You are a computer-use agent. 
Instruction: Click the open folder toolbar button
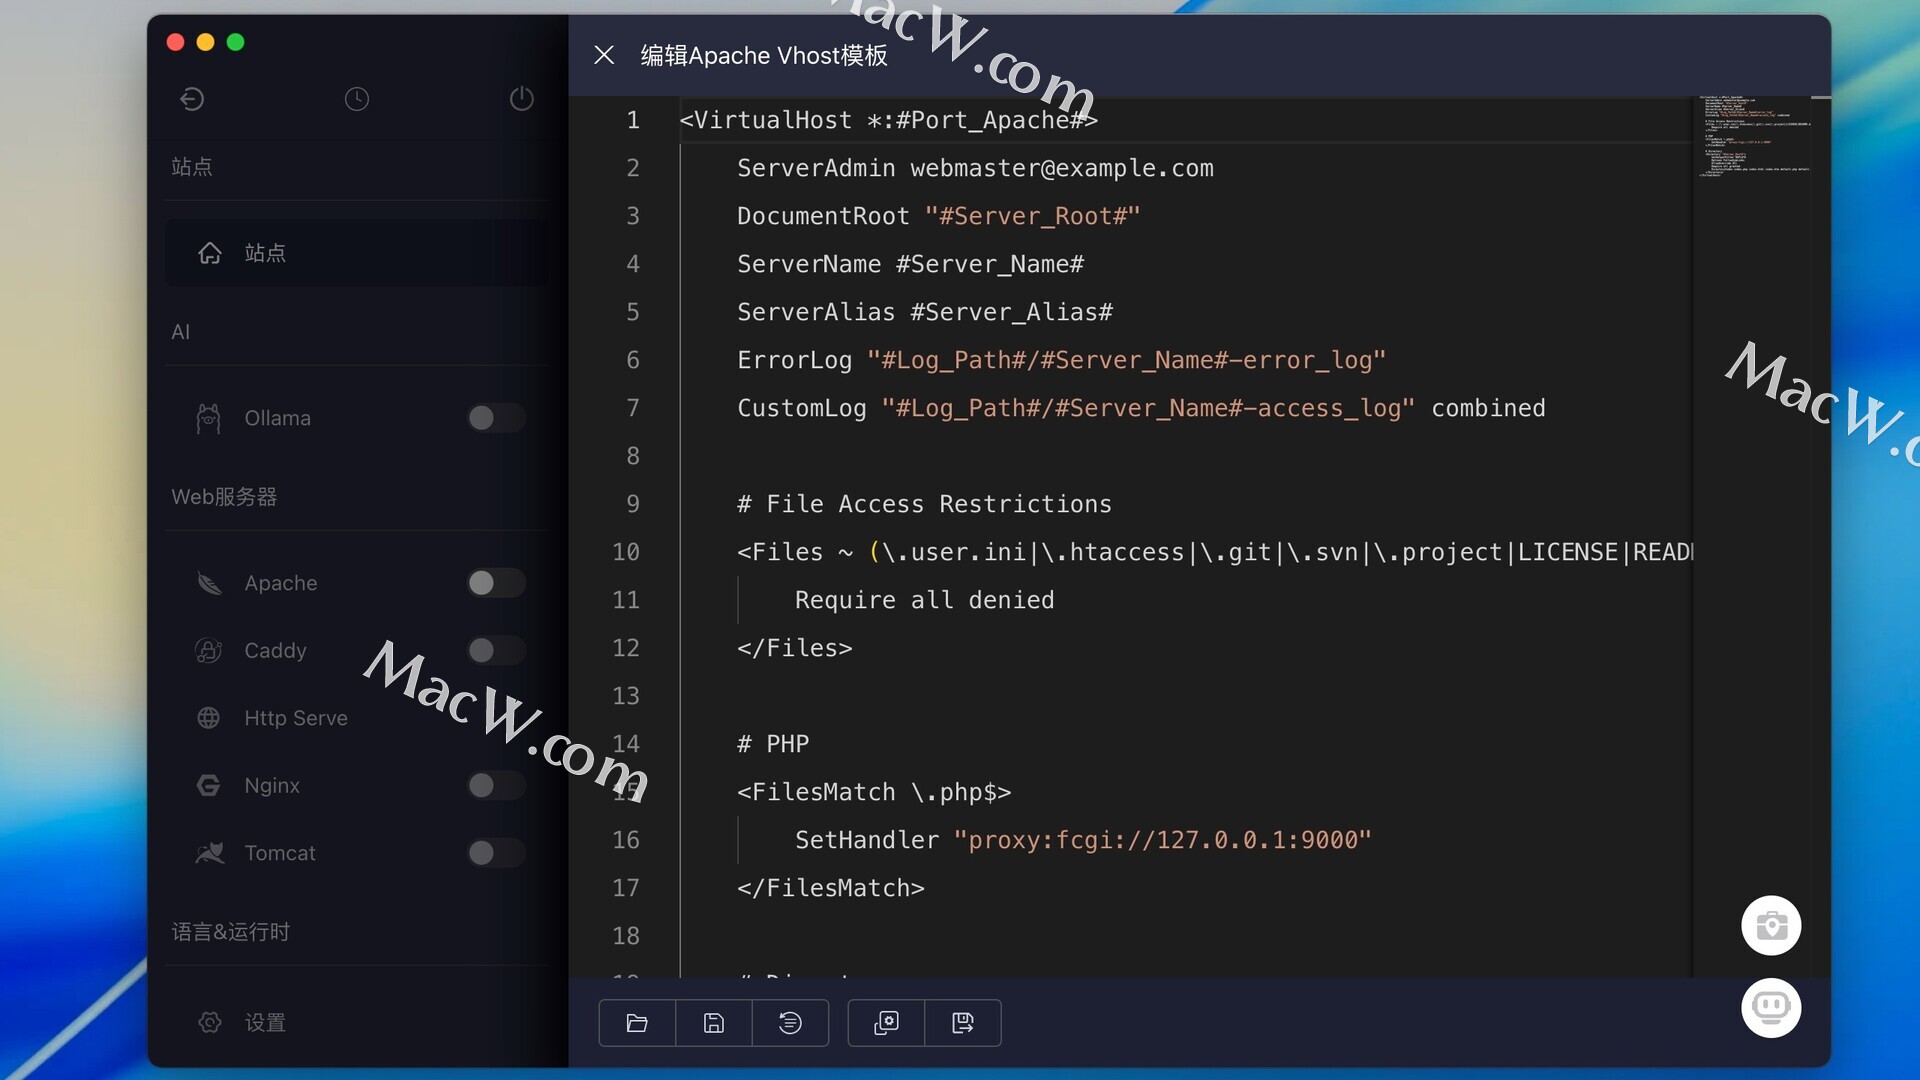(637, 1023)
